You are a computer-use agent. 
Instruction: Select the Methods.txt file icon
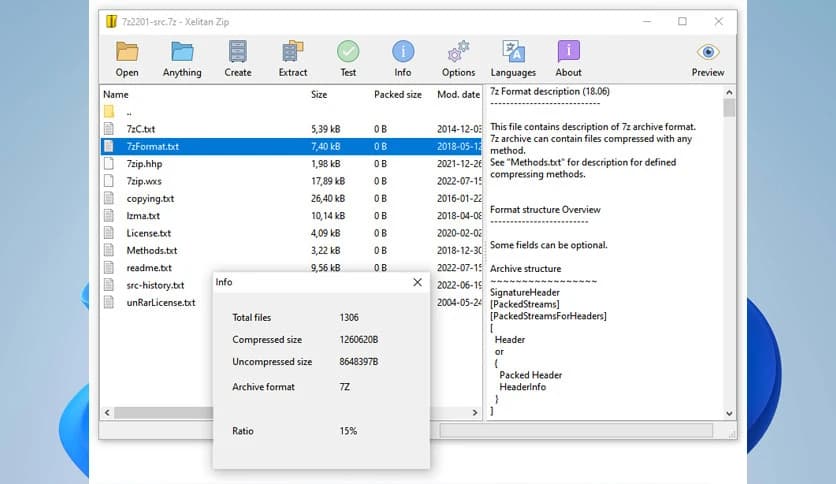tap(109, 250)
